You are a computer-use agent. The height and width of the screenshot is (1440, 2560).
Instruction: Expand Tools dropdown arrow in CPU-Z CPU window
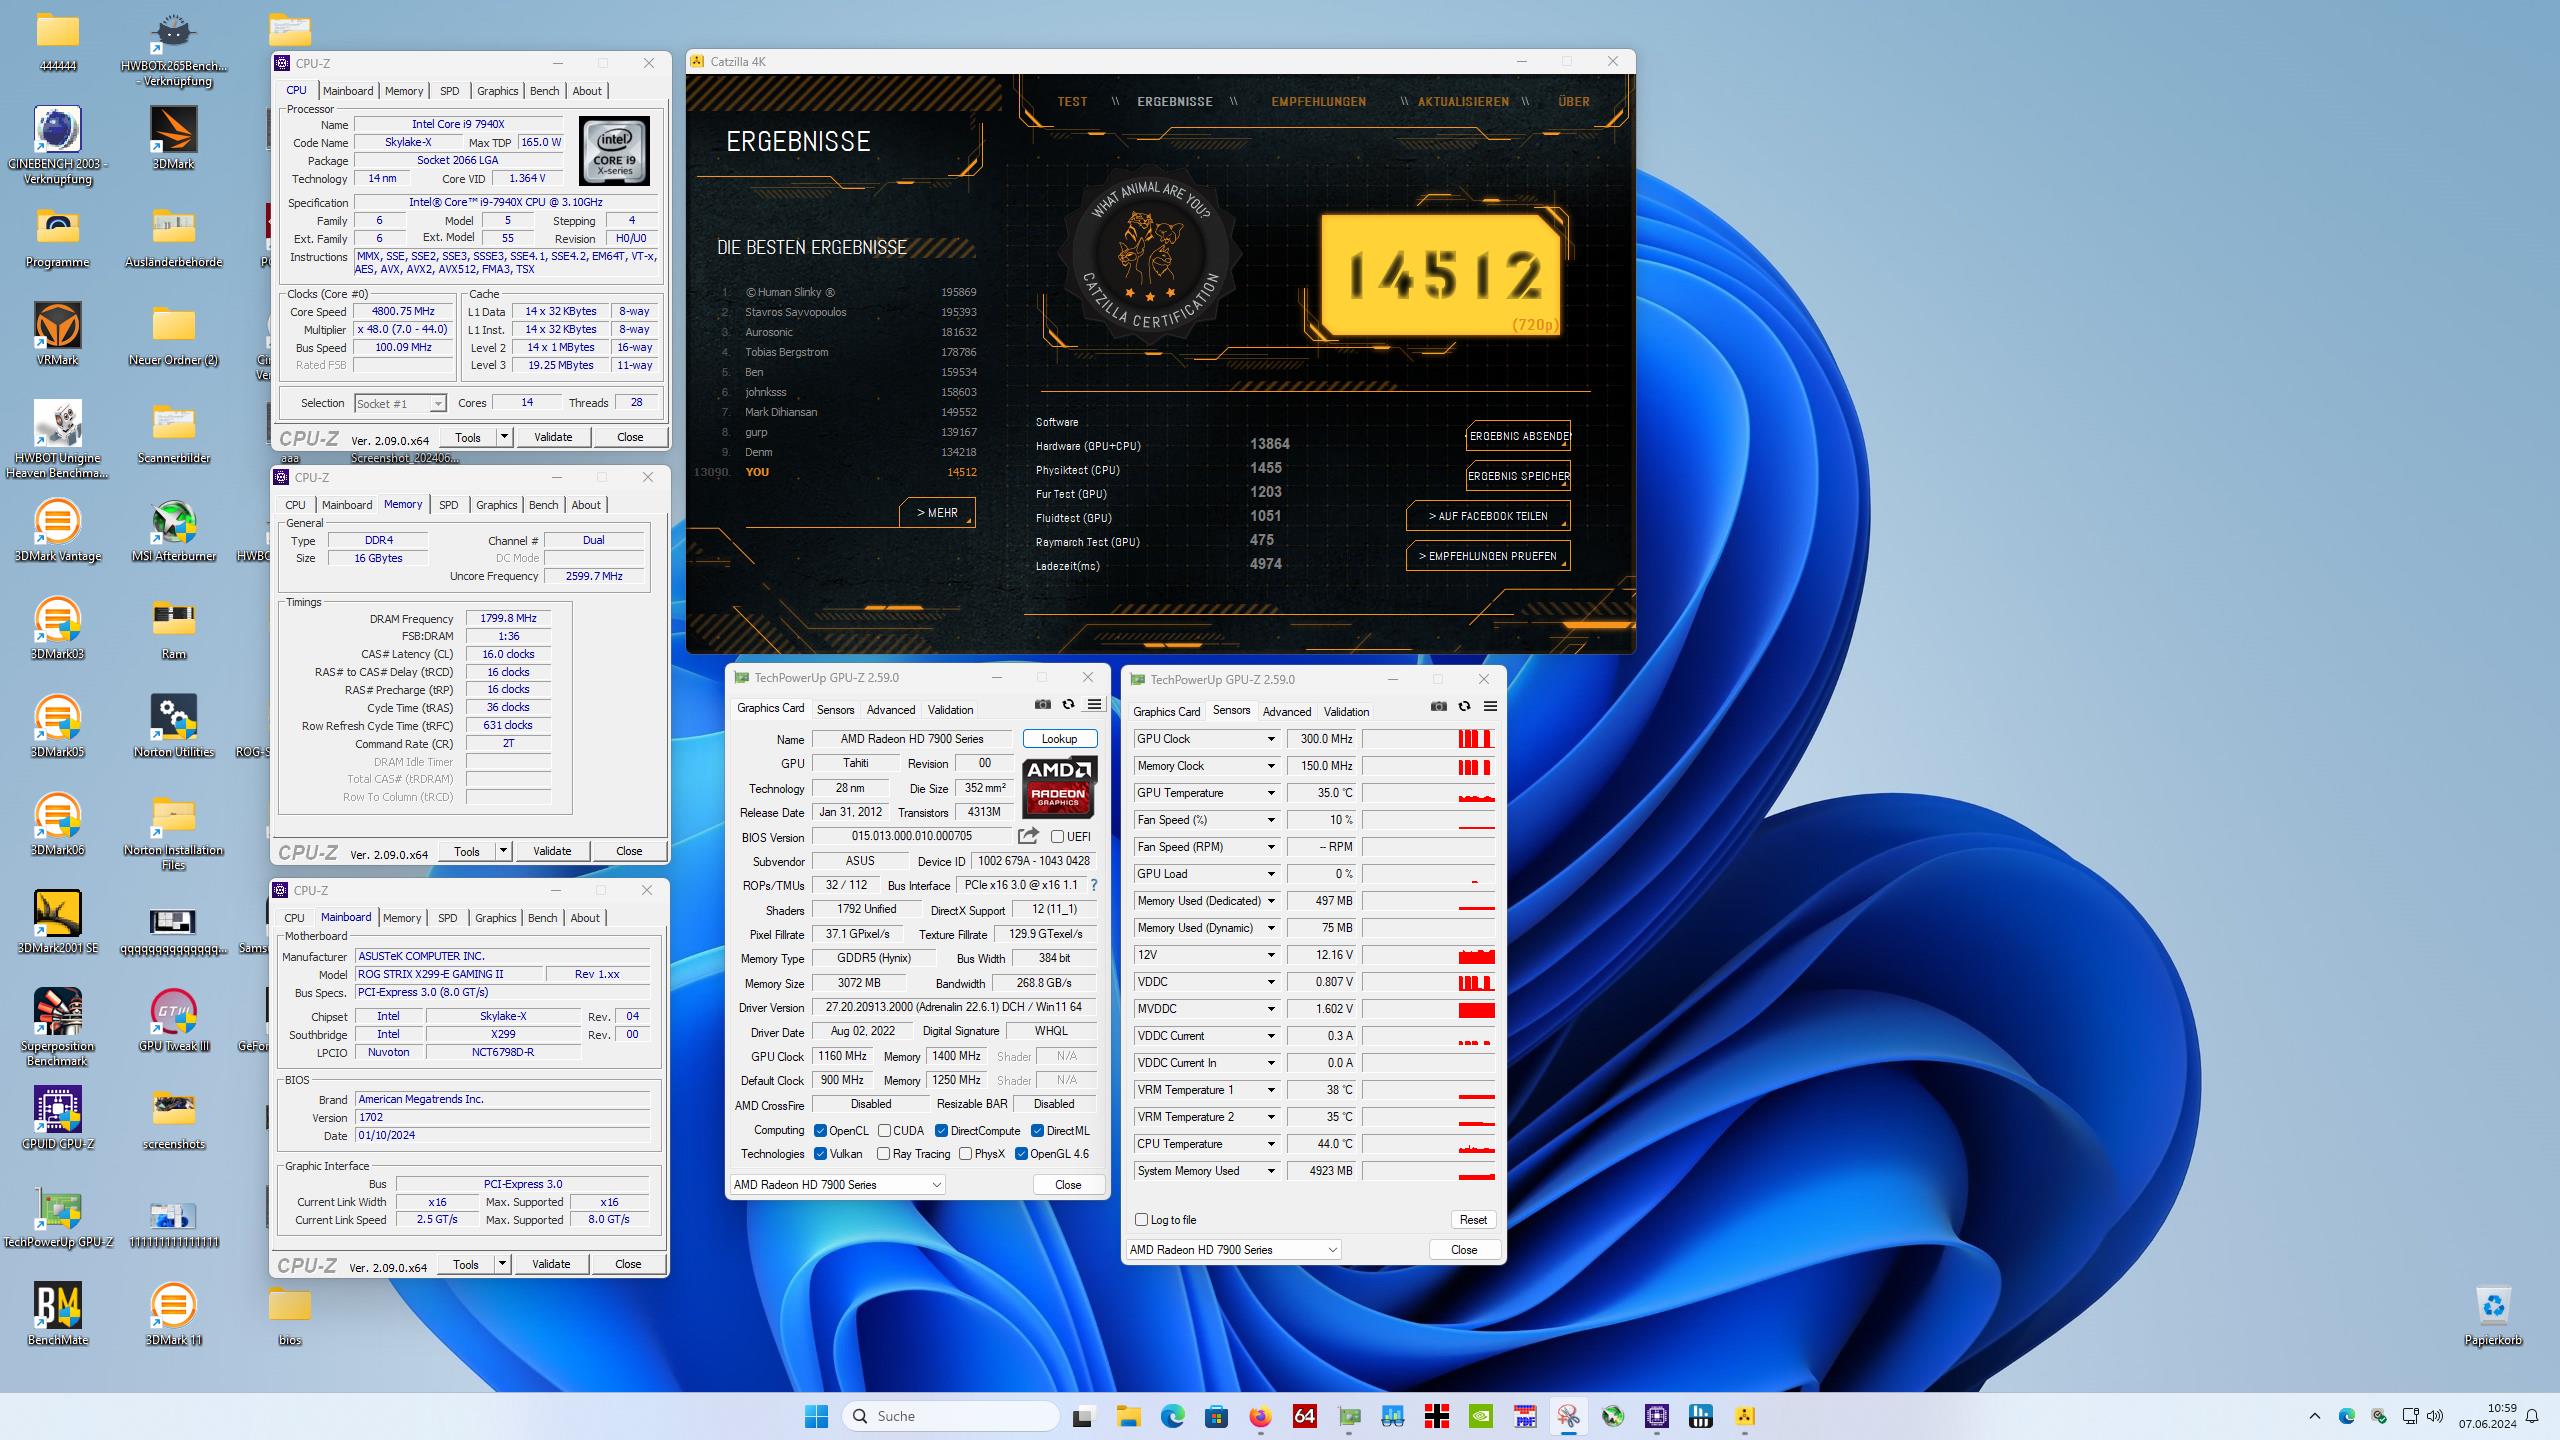pos(504,437)
